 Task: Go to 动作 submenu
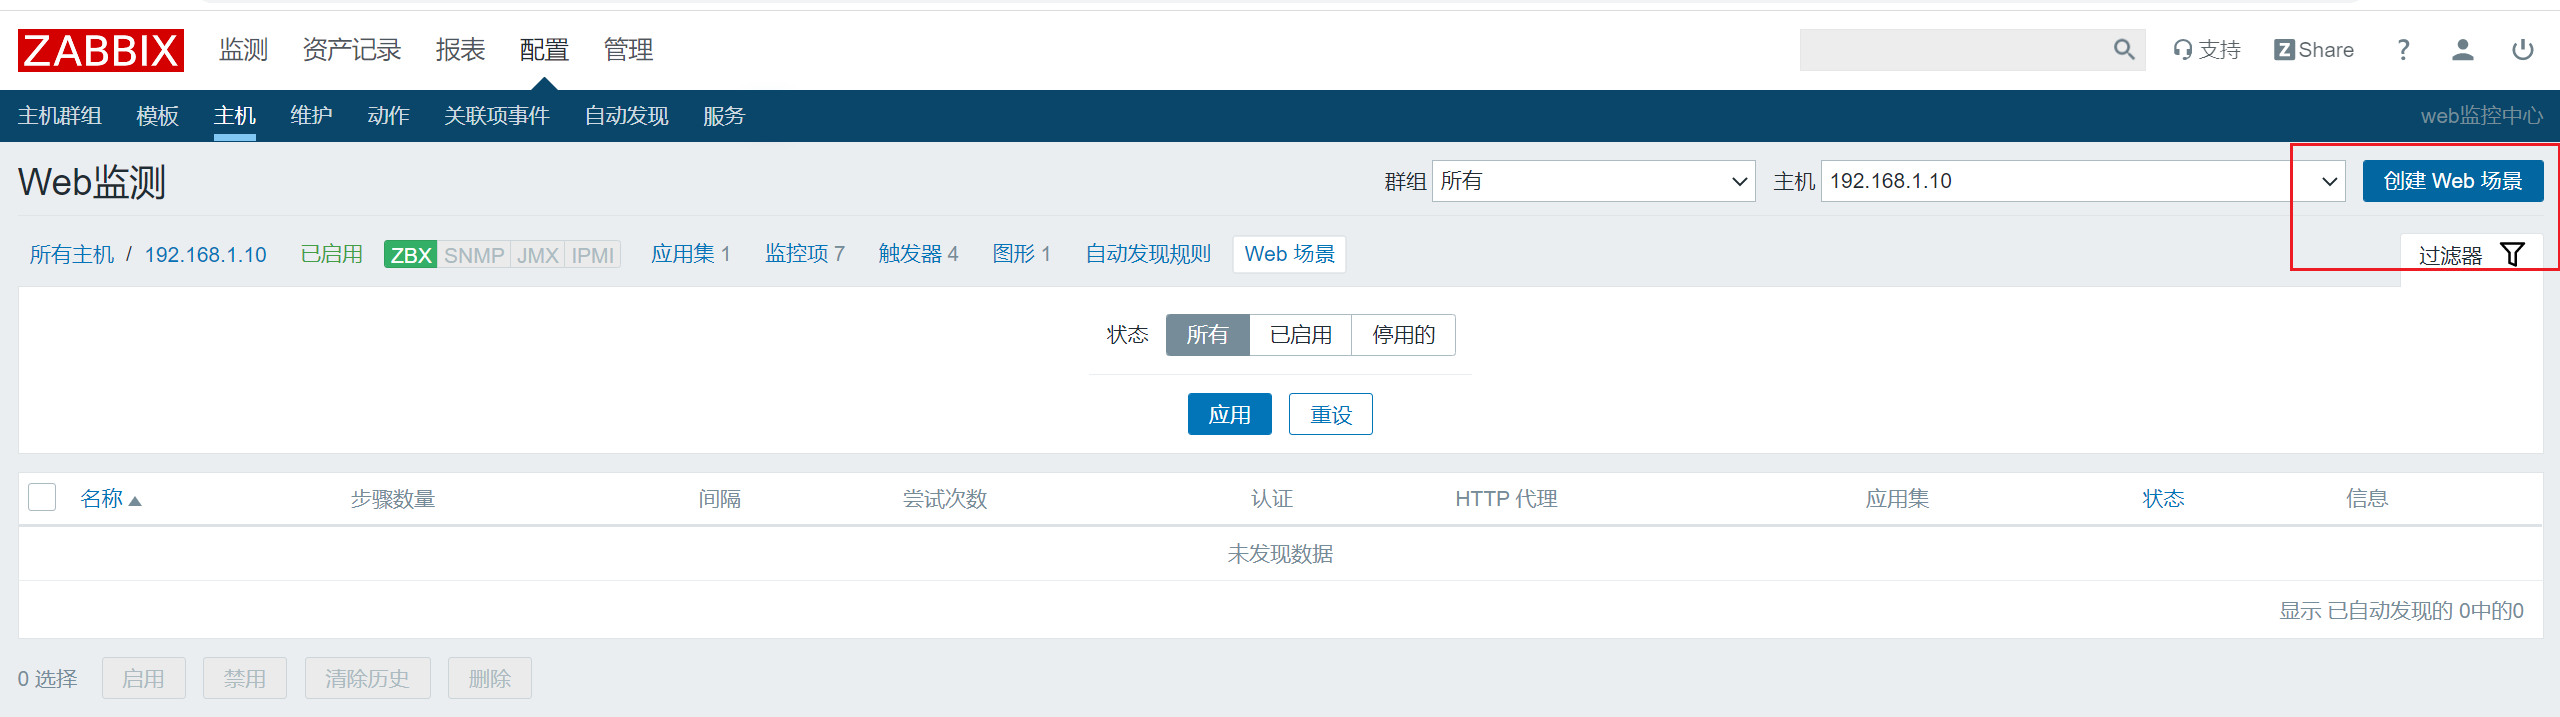click(388, 116)
